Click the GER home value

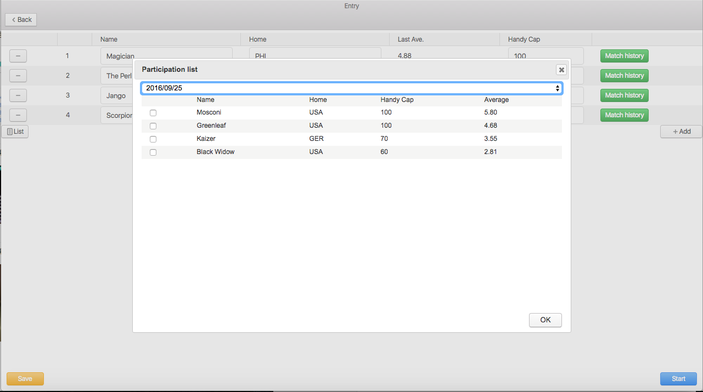point(316,139)
